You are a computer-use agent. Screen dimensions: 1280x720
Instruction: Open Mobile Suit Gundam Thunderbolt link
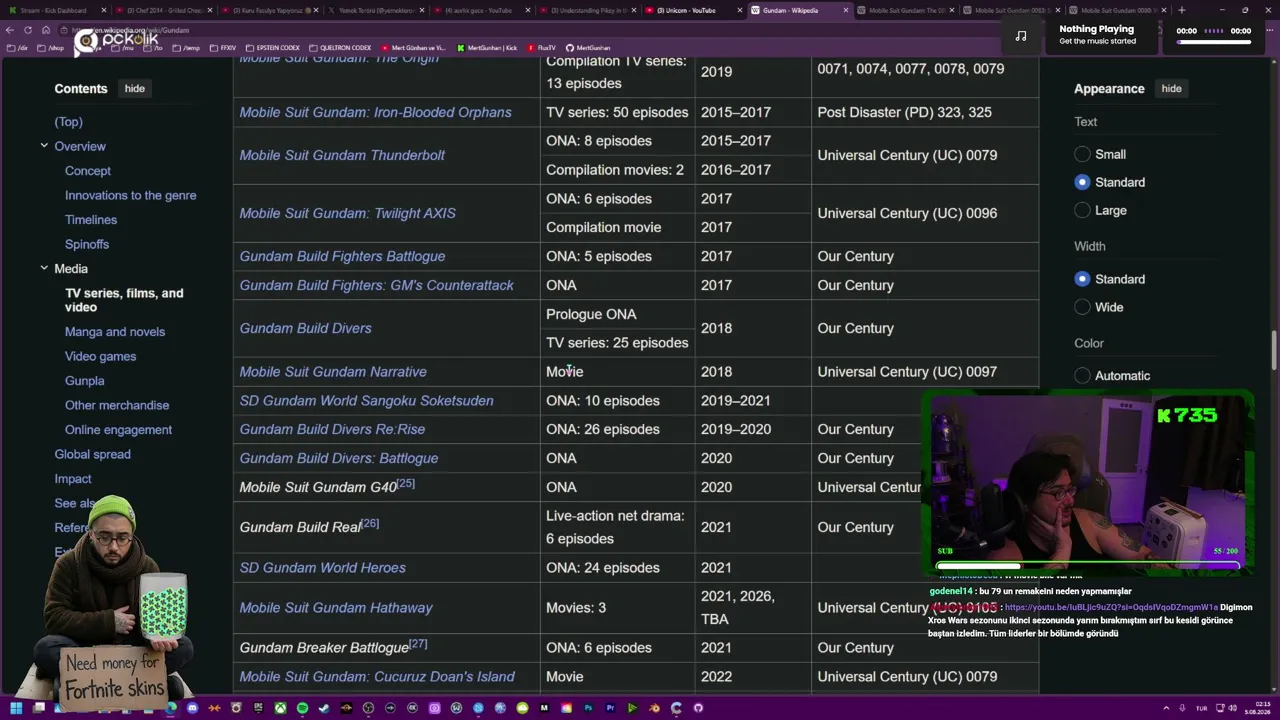tap(342, 155)
